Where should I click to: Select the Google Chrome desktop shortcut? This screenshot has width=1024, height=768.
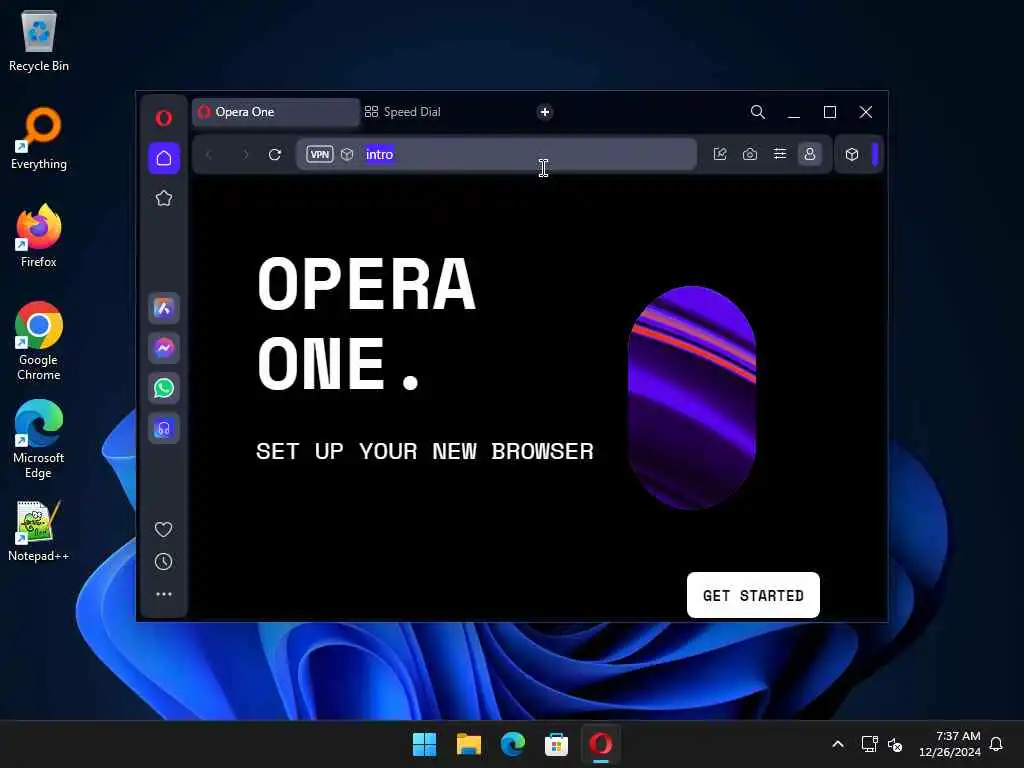pyautogui.click(x=39, y=342)
